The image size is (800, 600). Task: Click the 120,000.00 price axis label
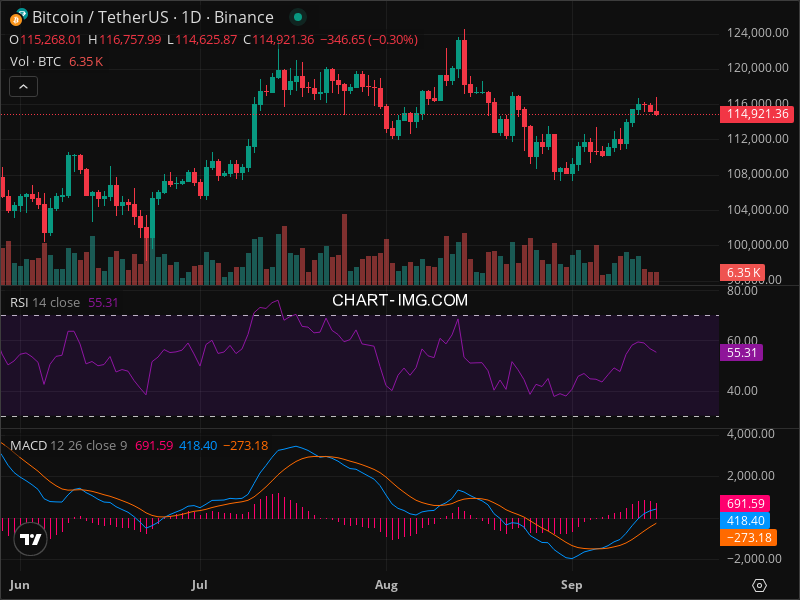[x=758, y=68]
